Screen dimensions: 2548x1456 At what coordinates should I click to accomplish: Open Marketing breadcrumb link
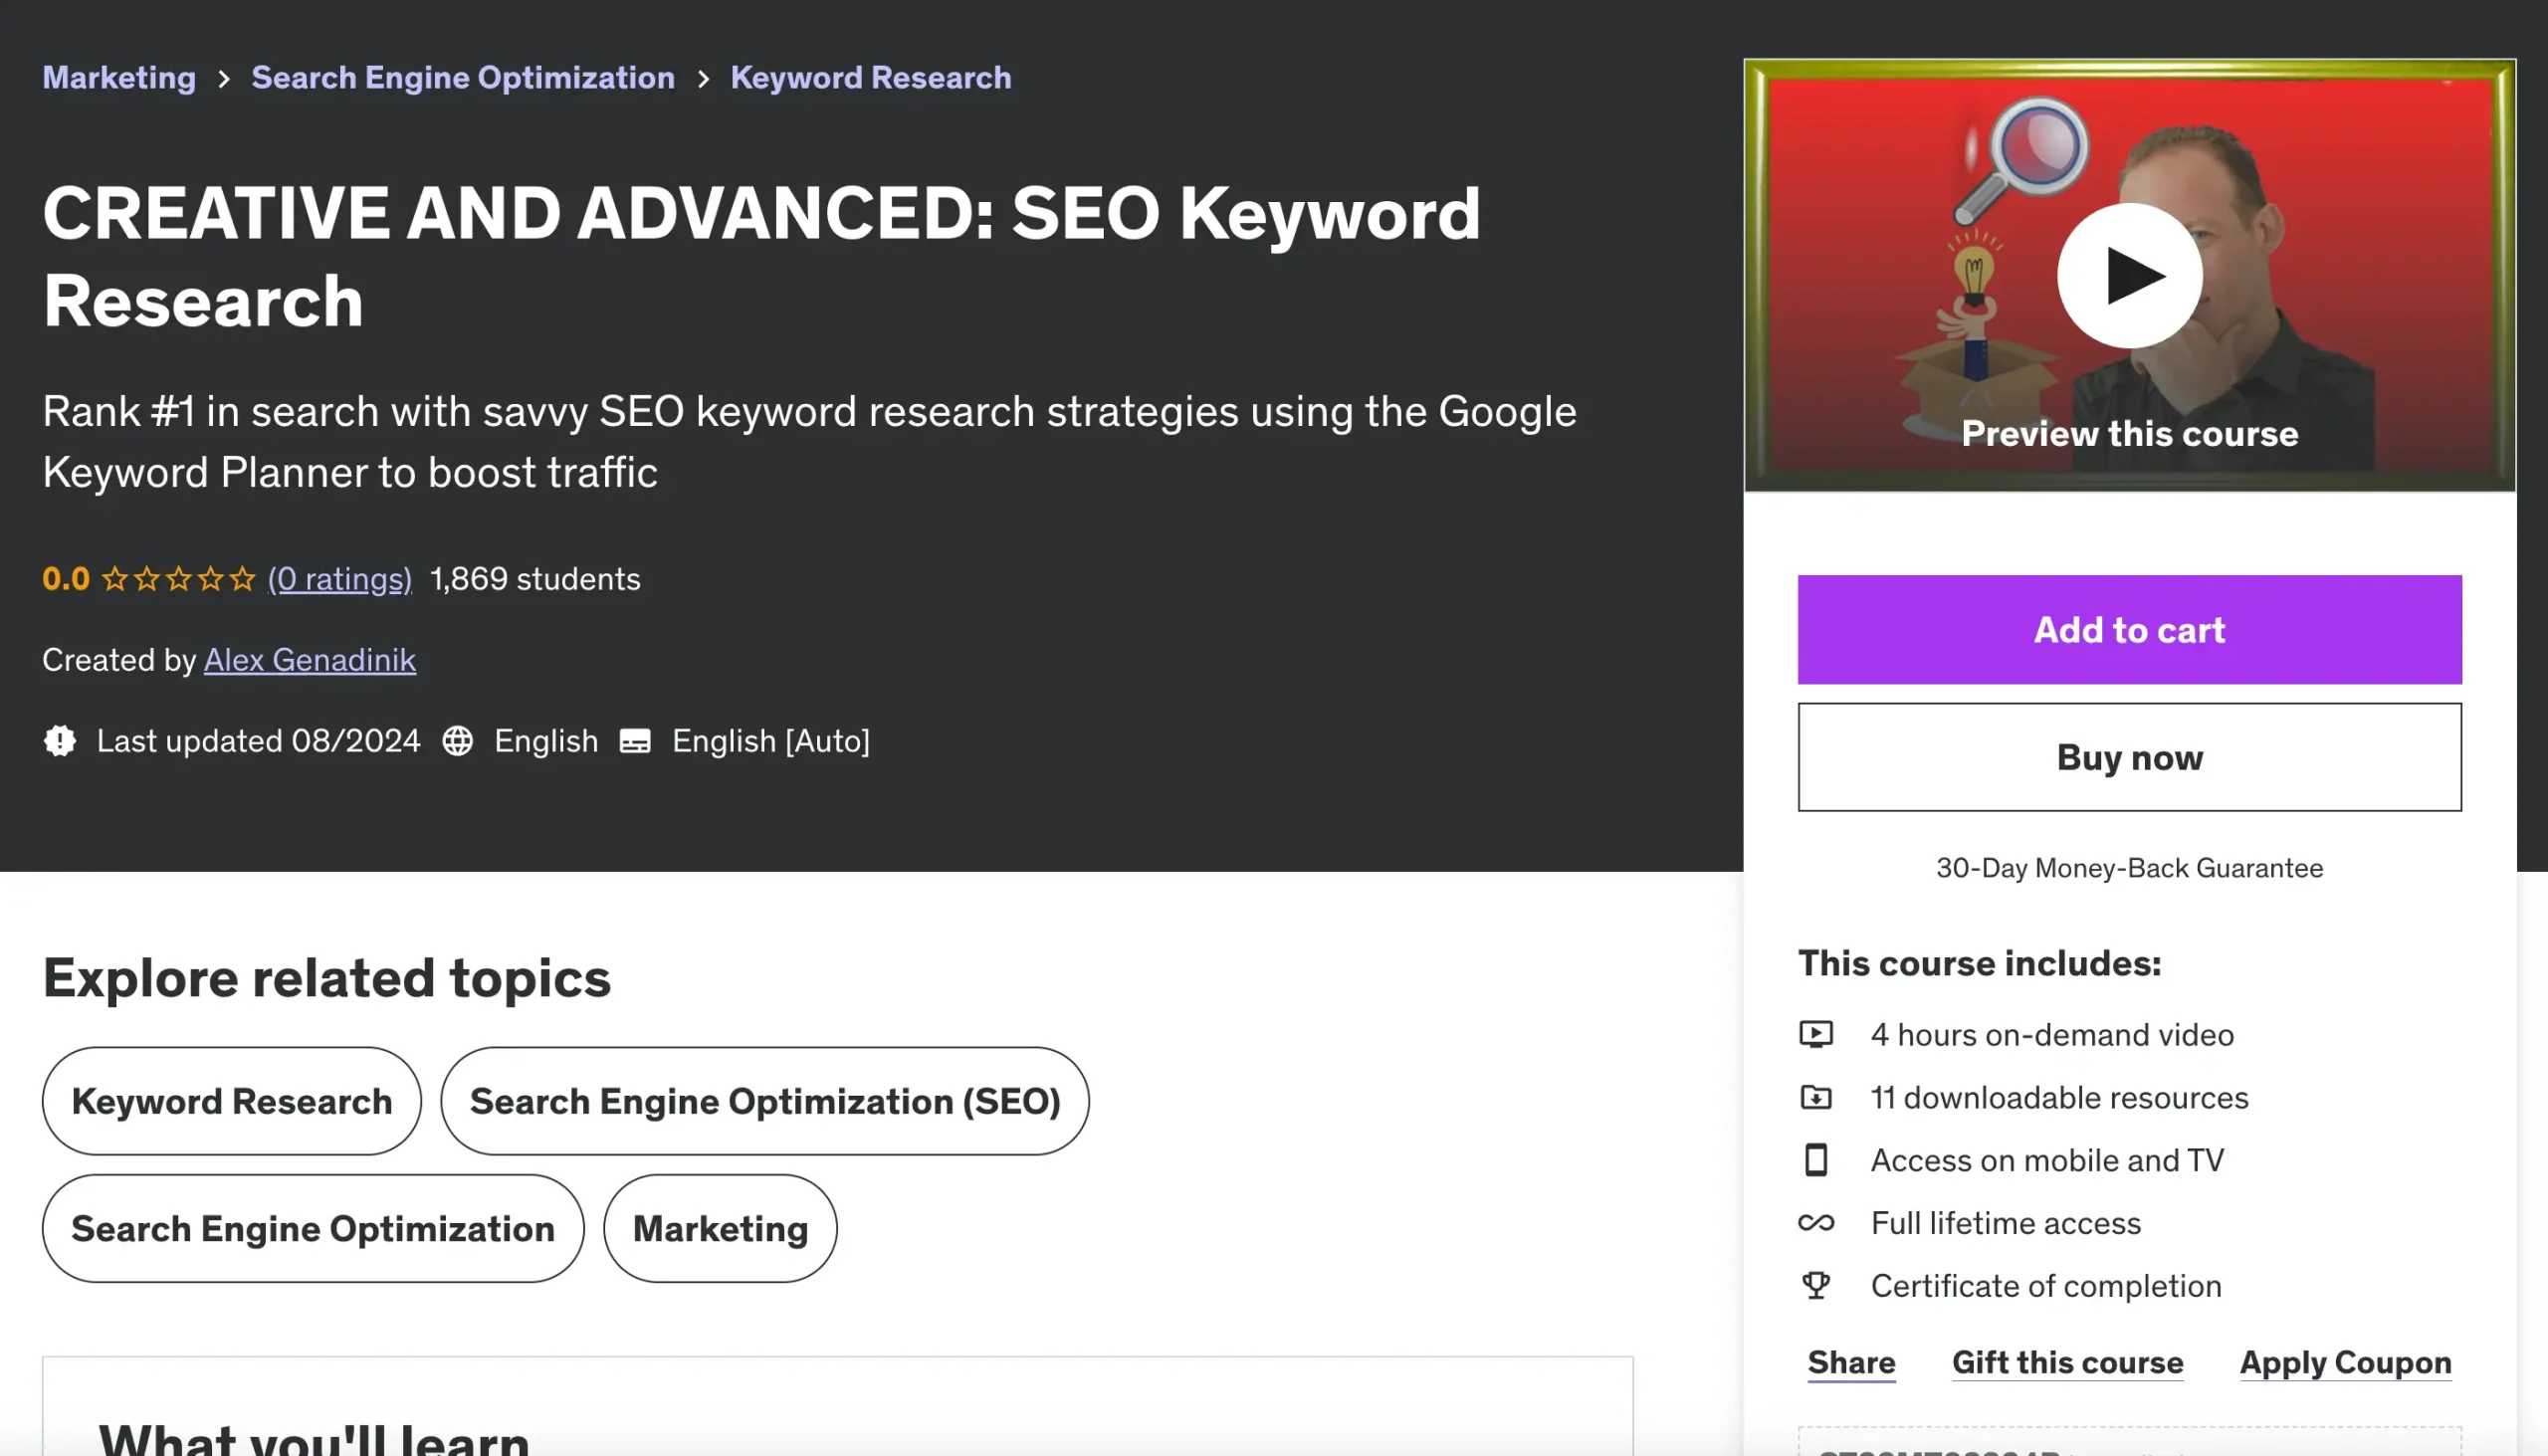coord(119,78)
